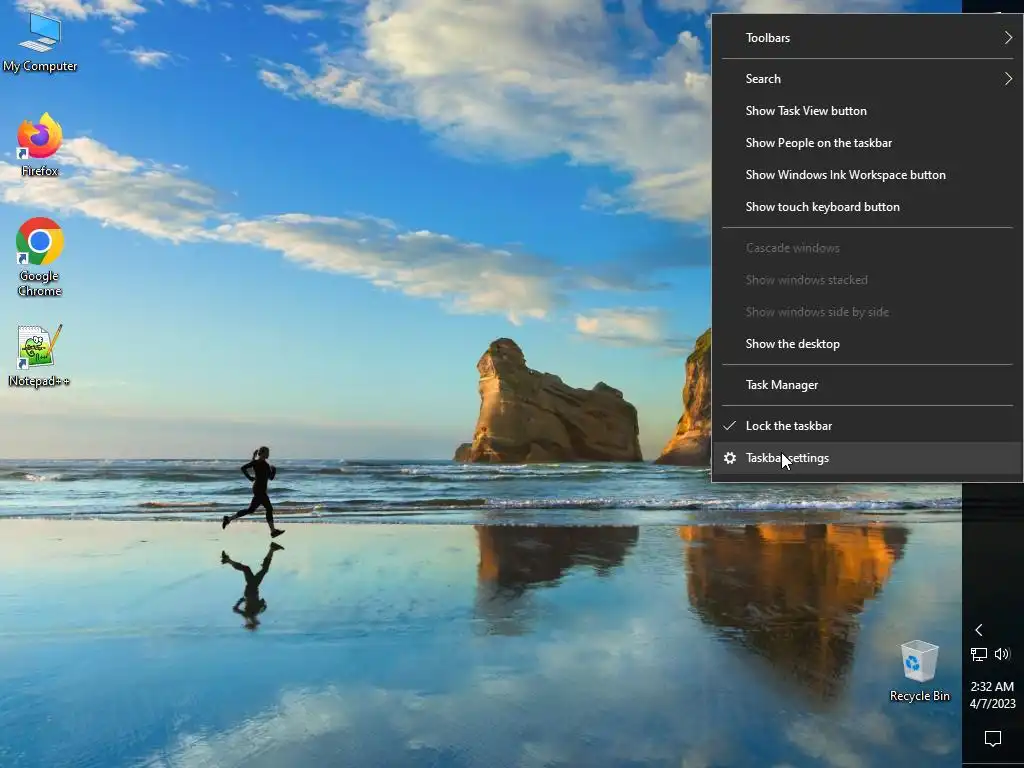Image resolution: width=1024 pixels, height=768 pixels.
Task: Open the My Computer desktop icon
Action: 40,42
